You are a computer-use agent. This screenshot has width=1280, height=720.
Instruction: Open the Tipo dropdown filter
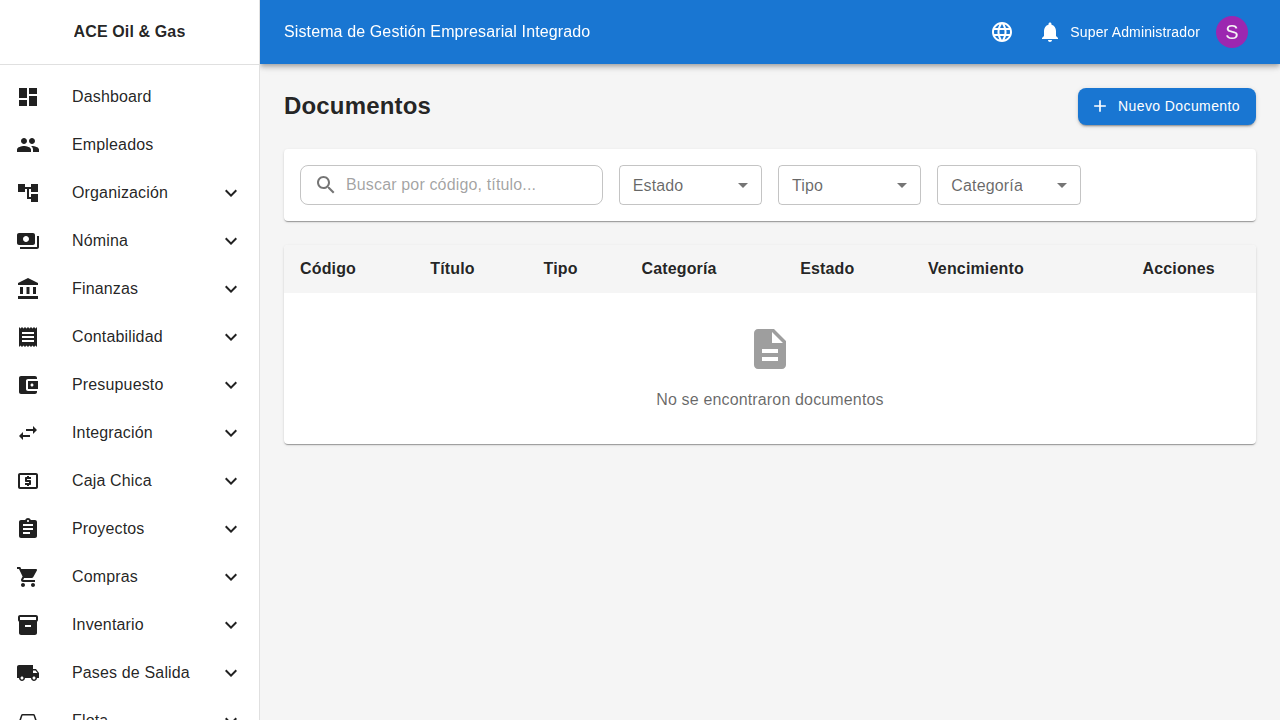tap(848, 185)
